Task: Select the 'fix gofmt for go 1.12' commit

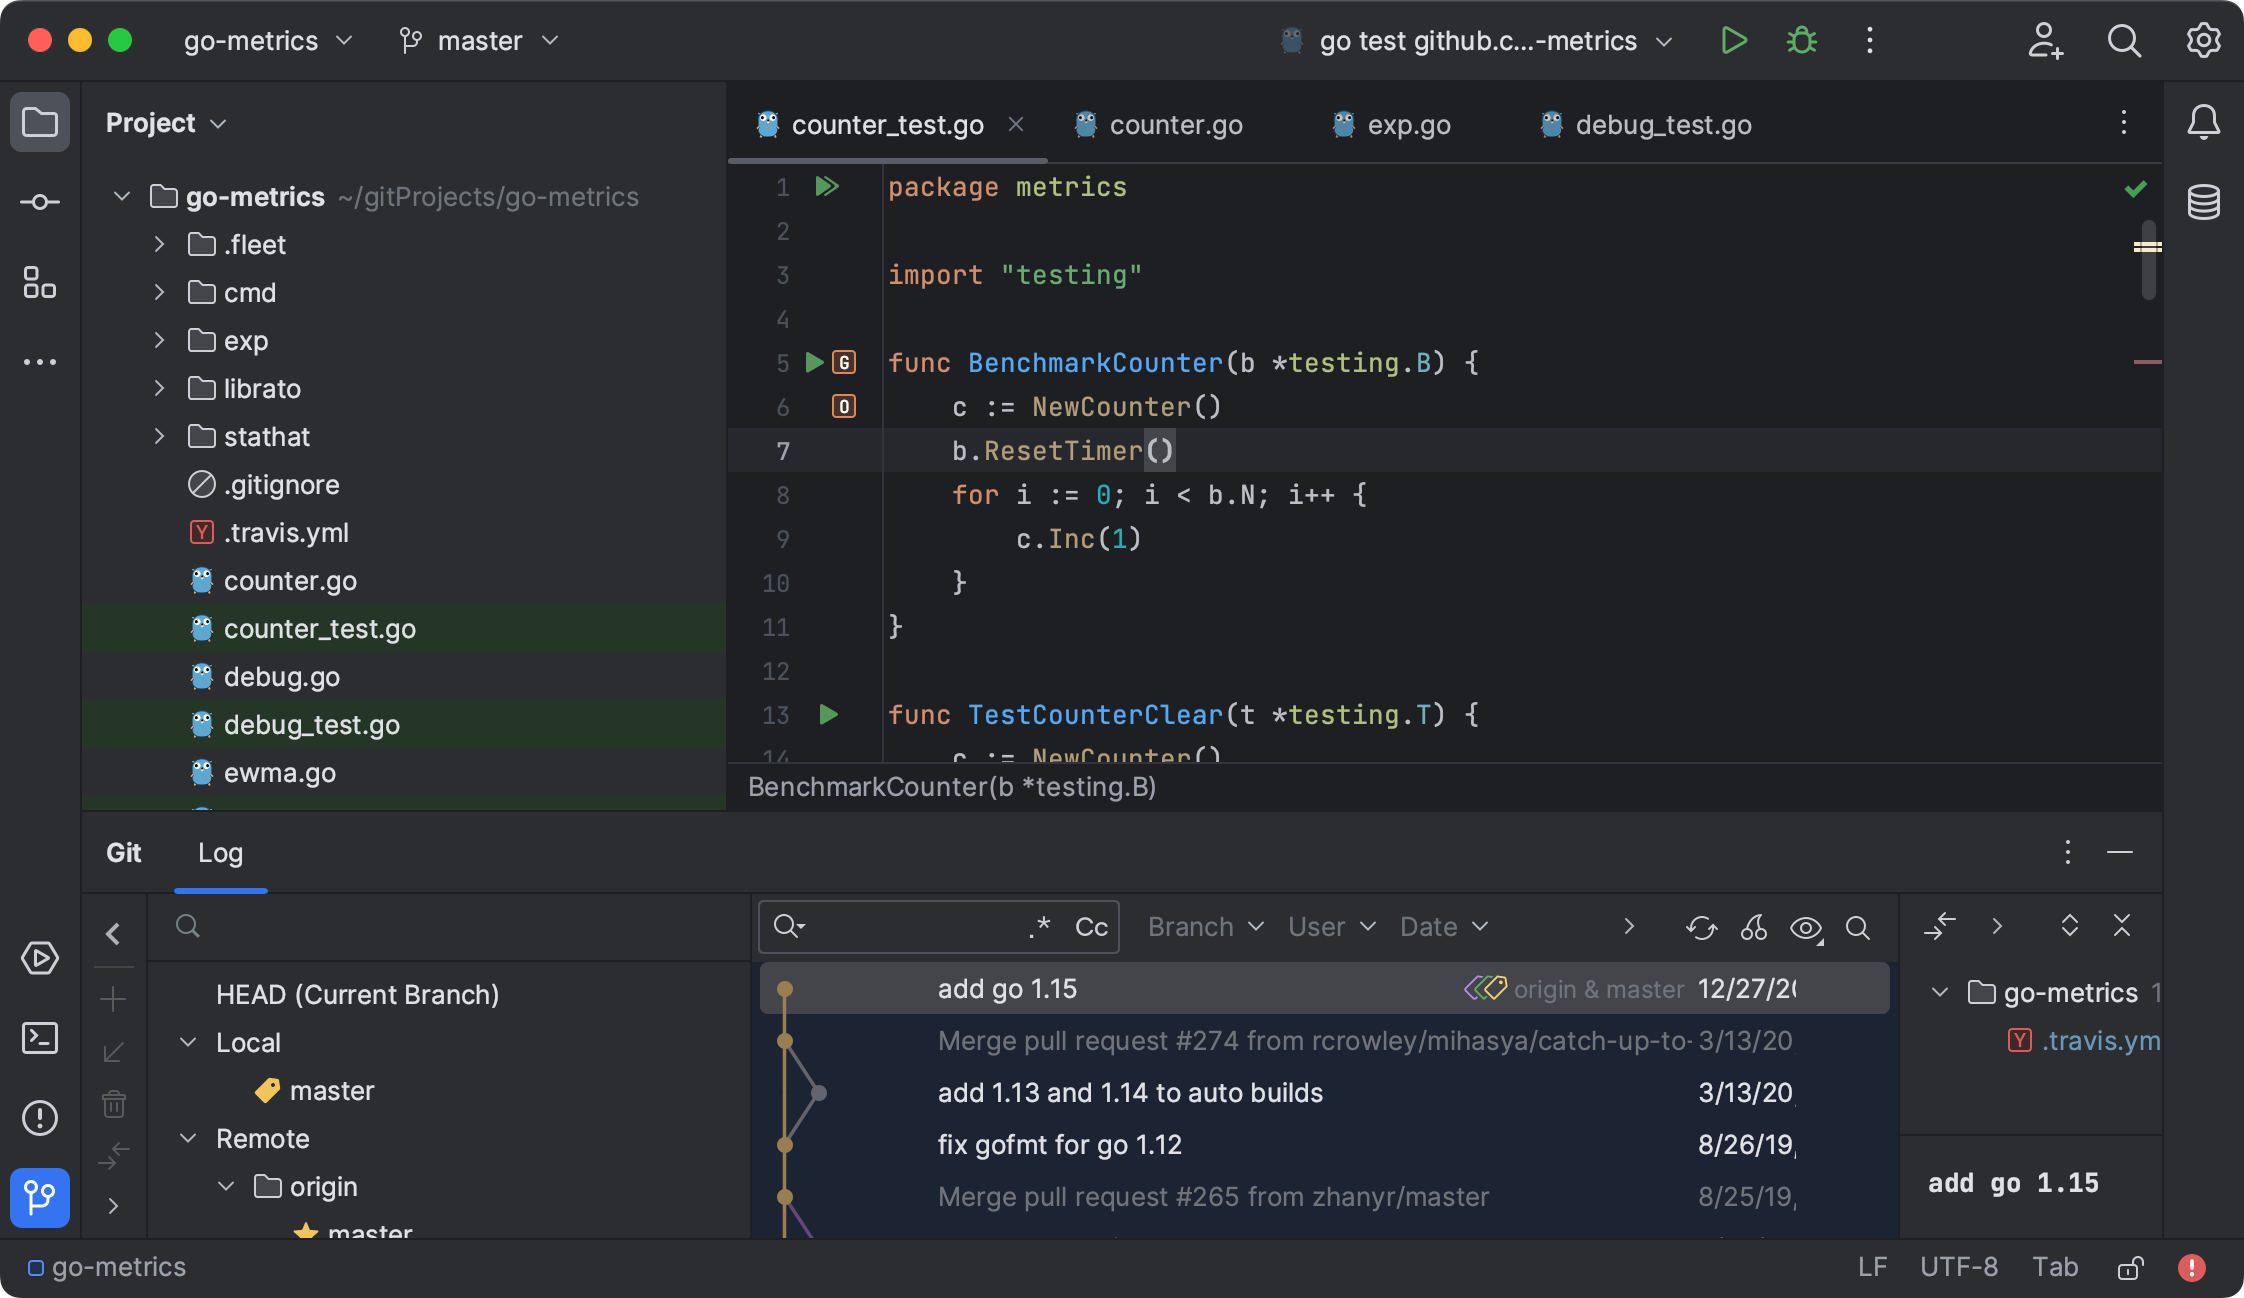Action: (1061, 1144)
